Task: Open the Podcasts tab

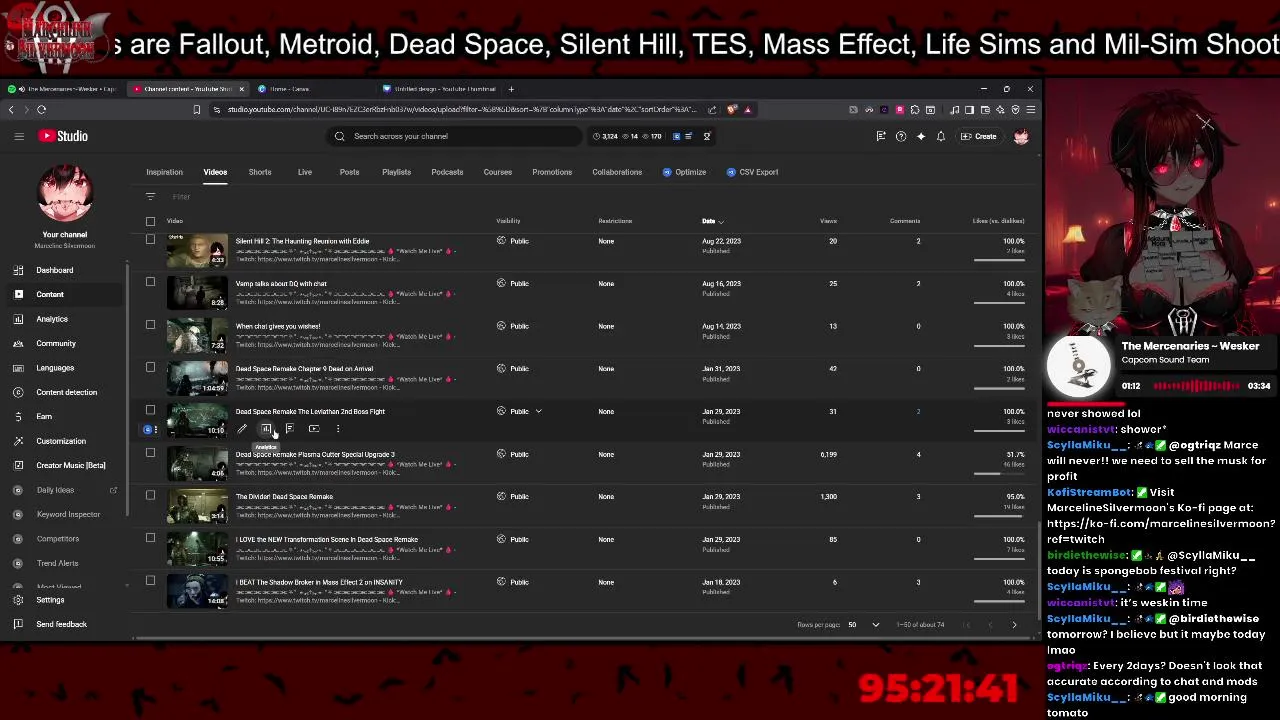Action: point(447,172)
